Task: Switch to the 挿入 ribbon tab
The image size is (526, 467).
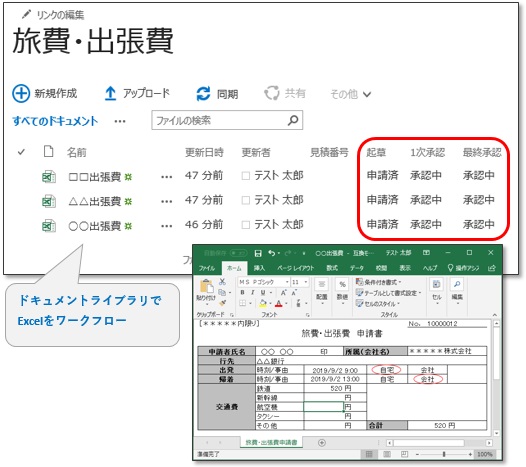Action: click(259, 268)
